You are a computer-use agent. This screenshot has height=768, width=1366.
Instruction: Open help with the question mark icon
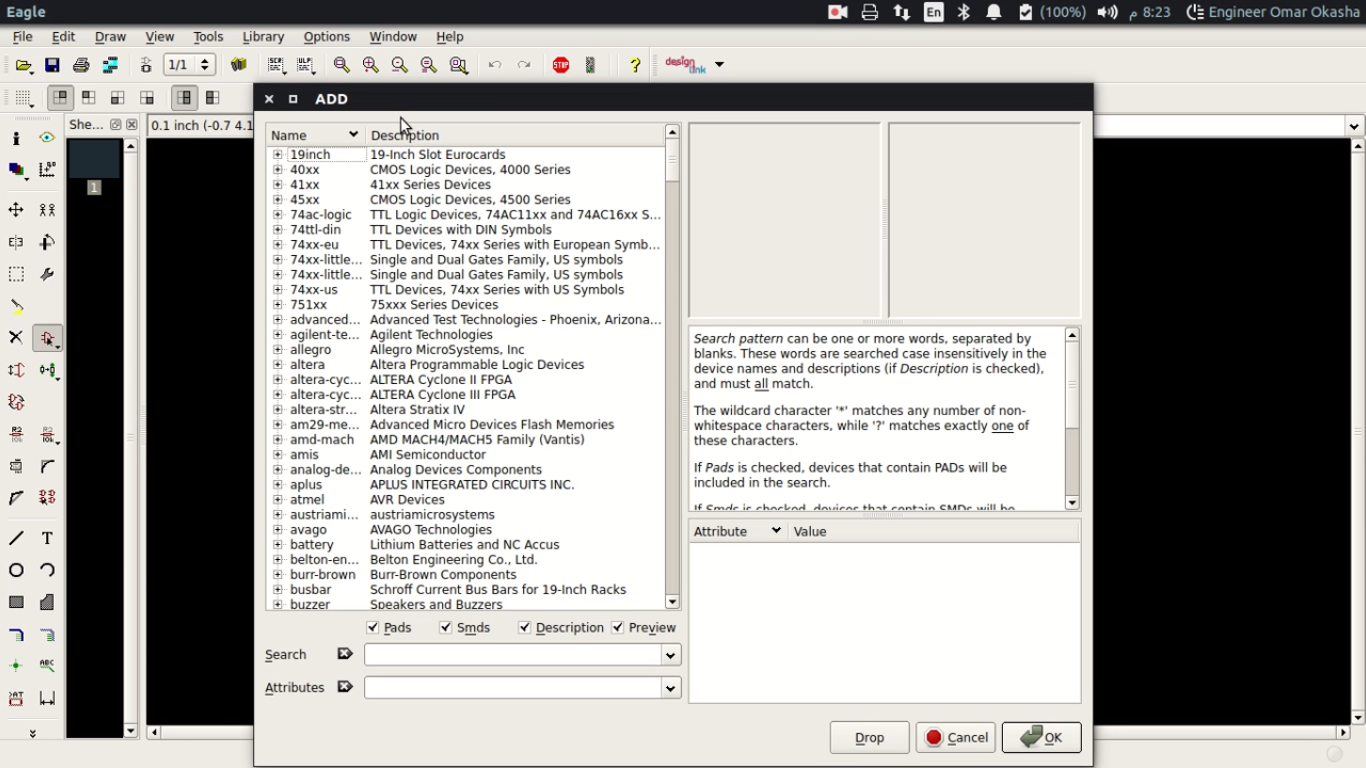(x=635, y=65)
